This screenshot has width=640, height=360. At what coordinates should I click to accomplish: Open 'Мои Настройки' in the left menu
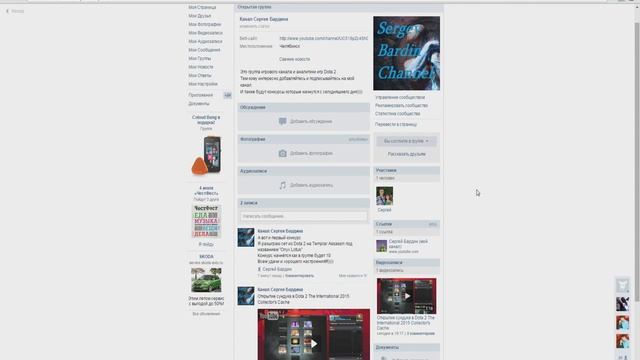(203, 84)
